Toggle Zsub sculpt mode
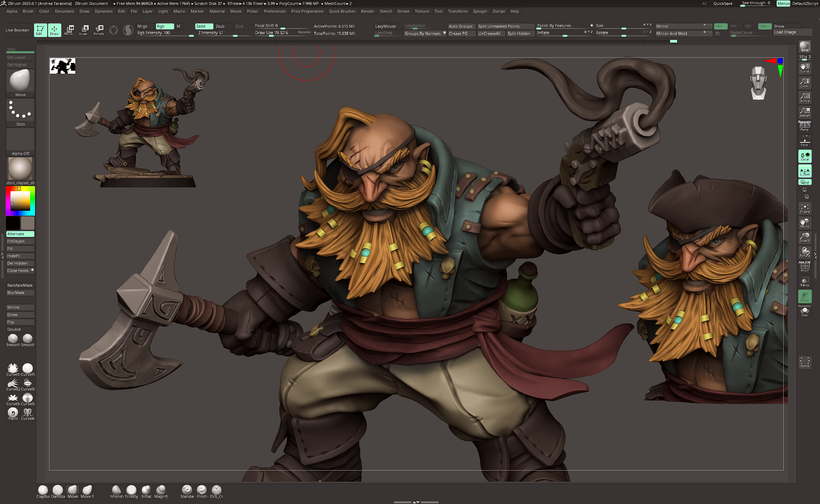This screenshot has width=820, height=504. 222,26
